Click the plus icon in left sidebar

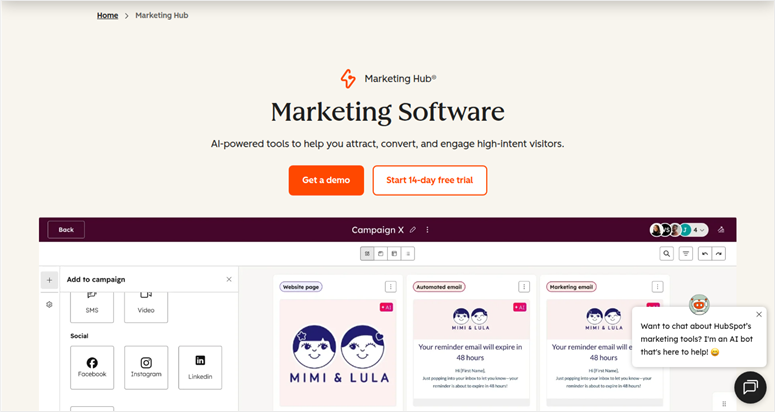click(49, 280)
